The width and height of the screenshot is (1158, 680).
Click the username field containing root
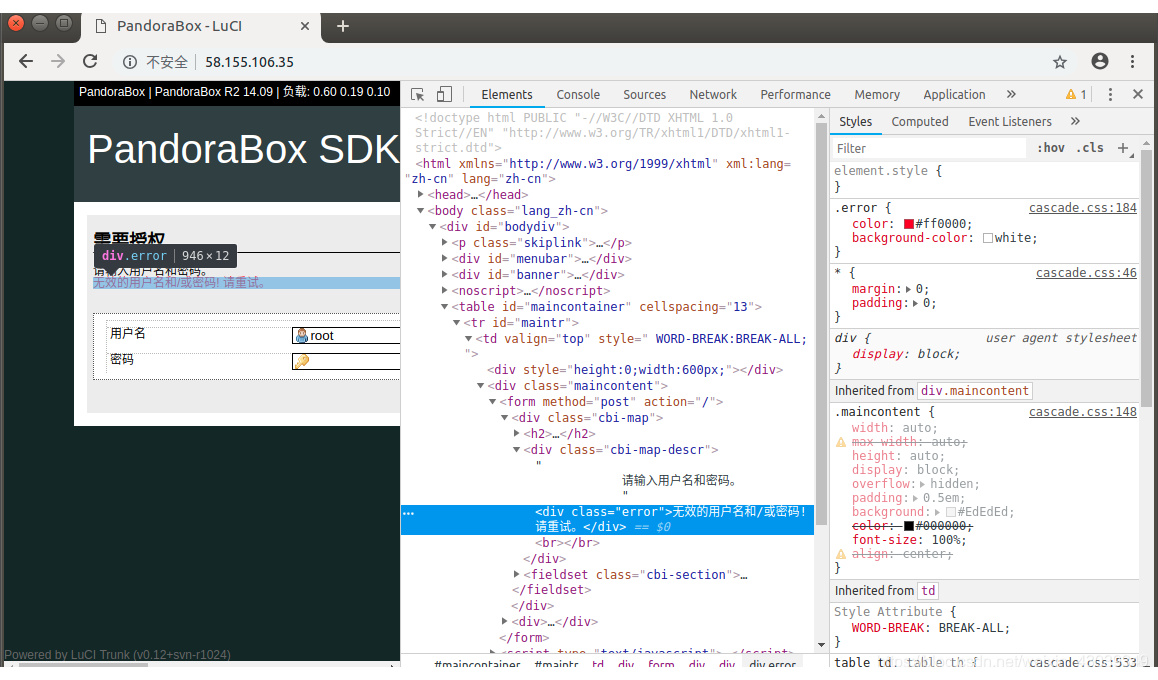(346, 336)
